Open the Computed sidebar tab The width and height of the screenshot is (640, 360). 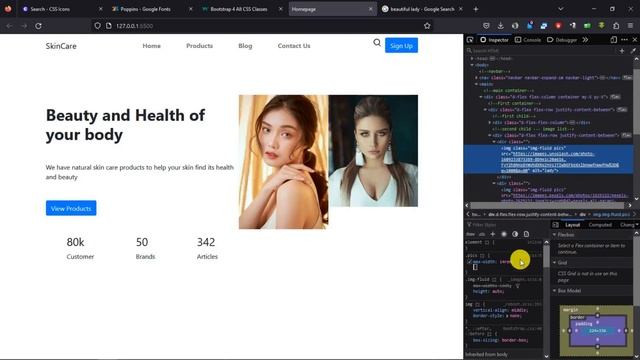click(600, 225)
